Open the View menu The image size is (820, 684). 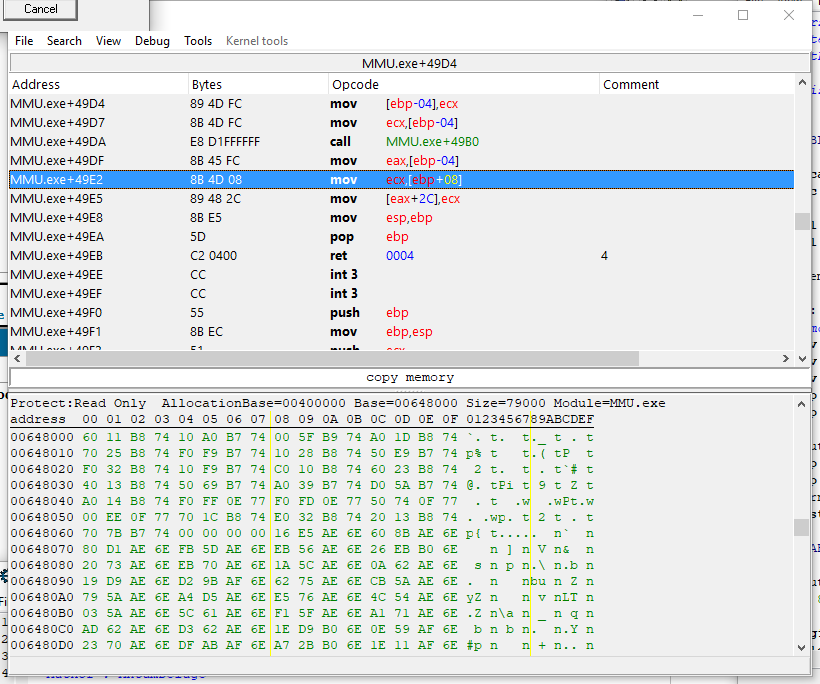tap(108, 41)
